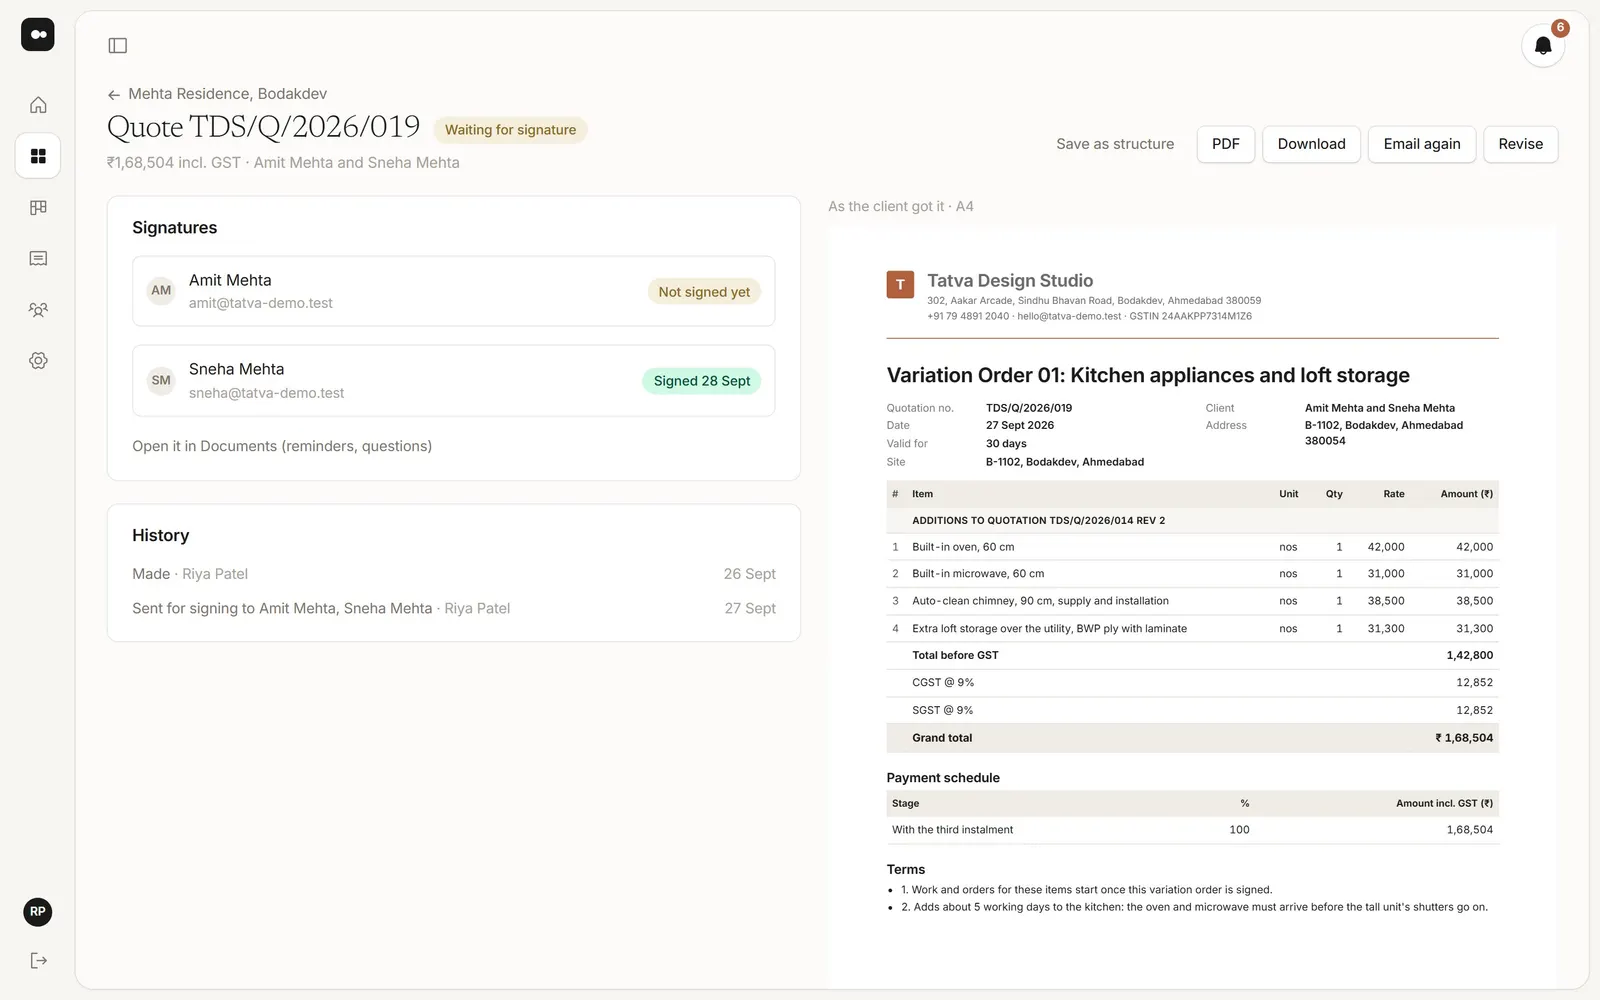1600x1000 pixels.
Task: Click the Grand total amount ₹ 1,68,504
Action: pos(1464,738)
